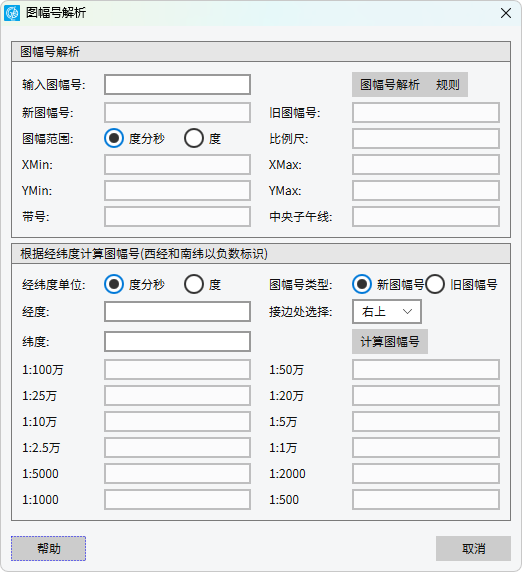Click the 图幅号解析 规则 button

410,85
